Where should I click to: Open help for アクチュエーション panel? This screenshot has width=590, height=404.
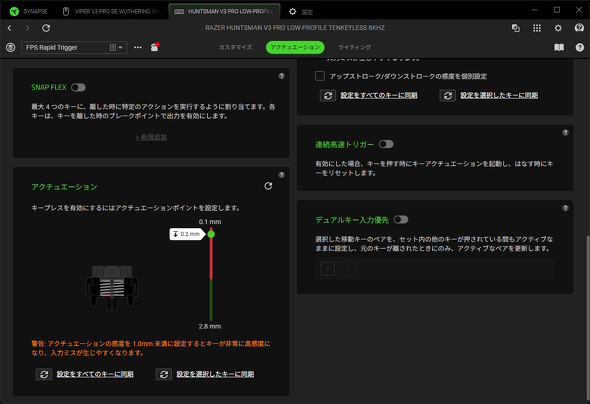[281, 175]
